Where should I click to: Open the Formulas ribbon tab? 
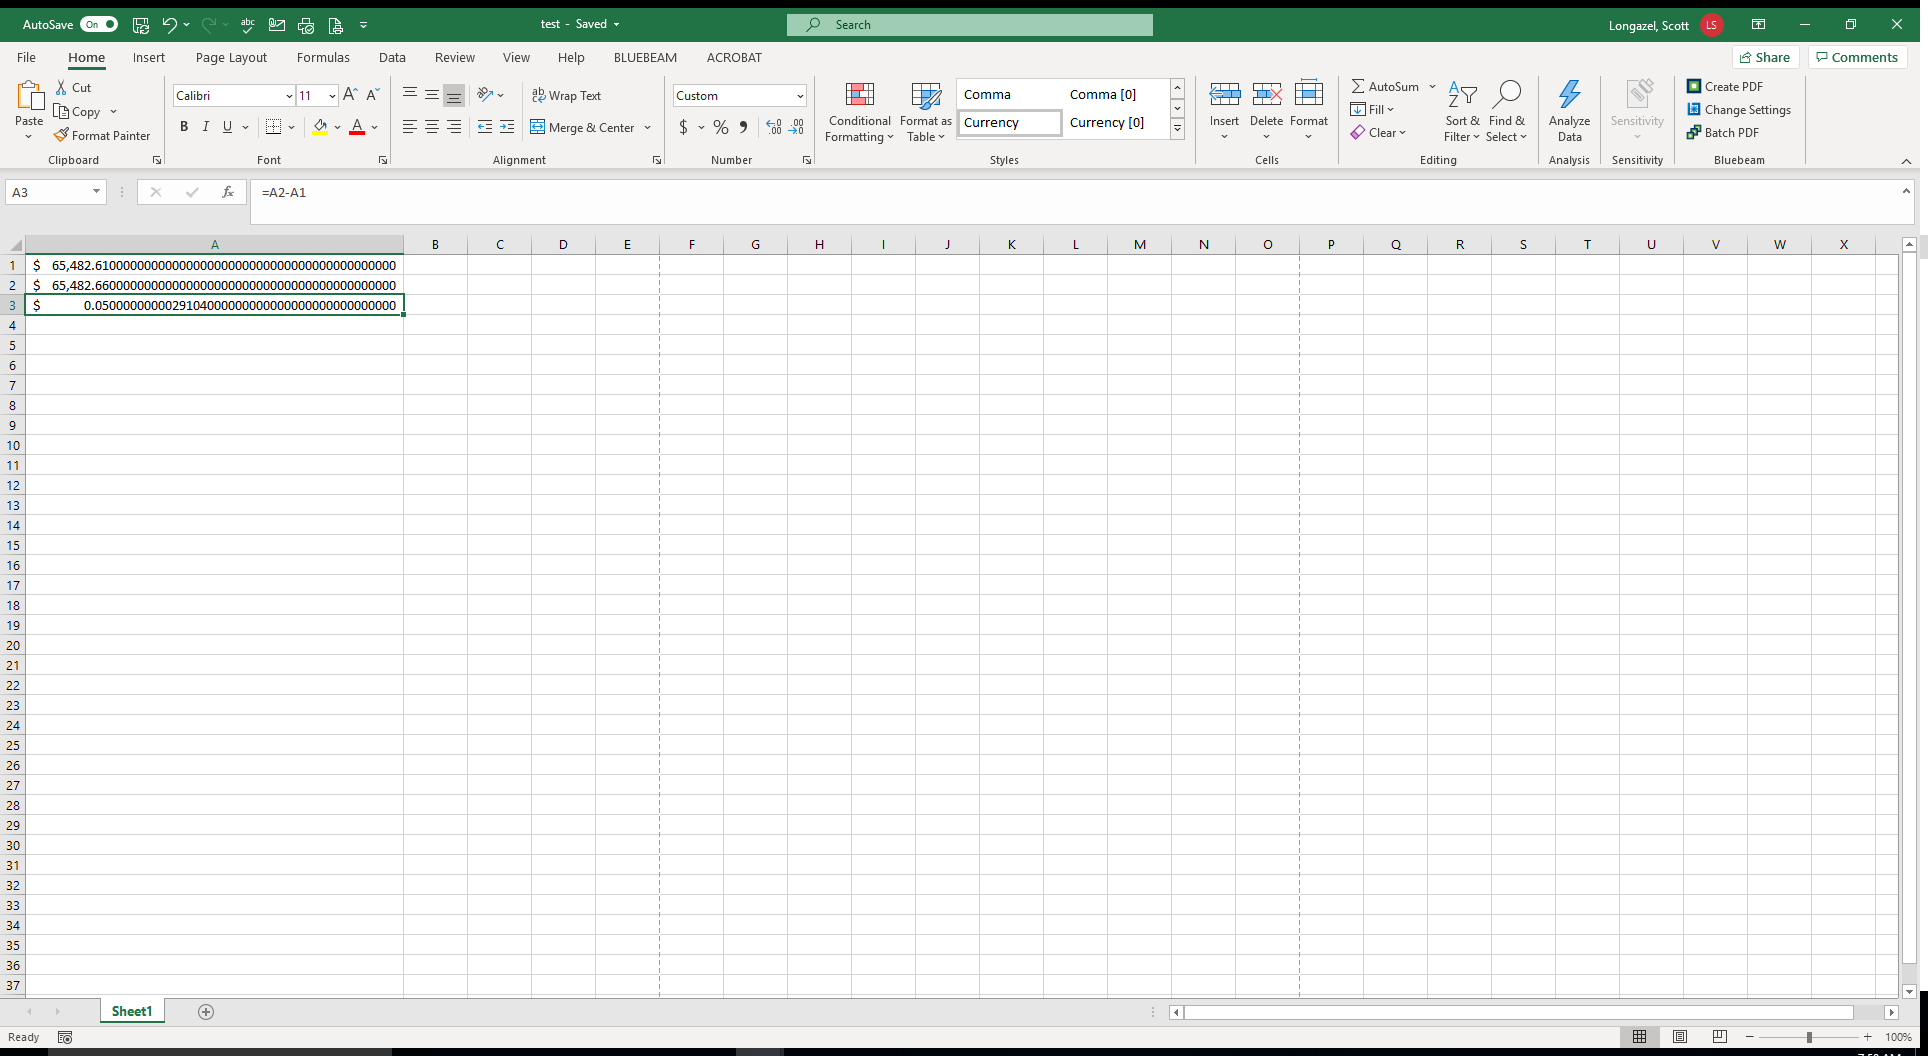click(x=323, y=57)
